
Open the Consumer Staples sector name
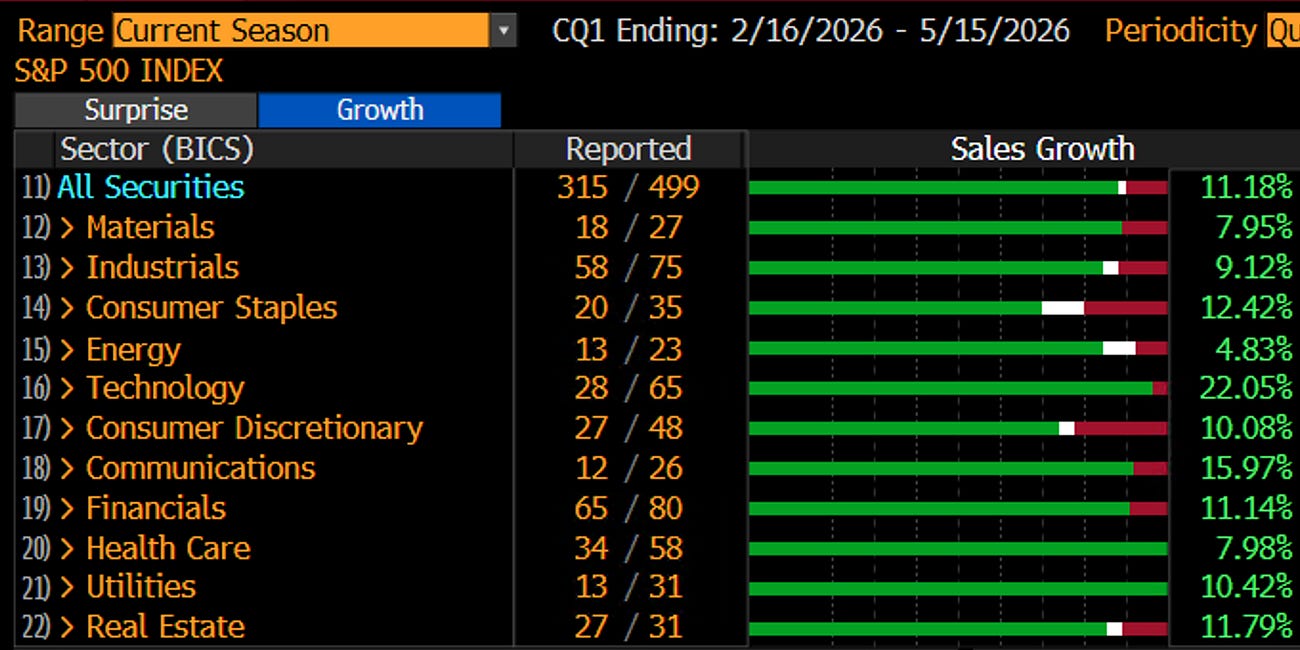pyautogui.click(x=212, y=307)
